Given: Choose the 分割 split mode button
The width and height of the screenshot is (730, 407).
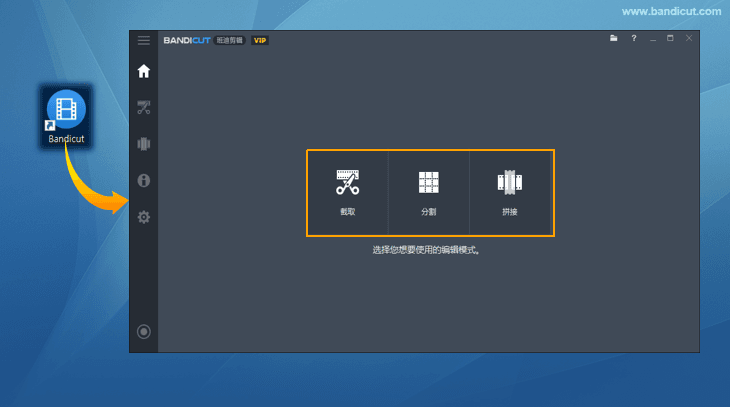Looking at the screenshot, I should pyautogui.click(x=429, y=193).
